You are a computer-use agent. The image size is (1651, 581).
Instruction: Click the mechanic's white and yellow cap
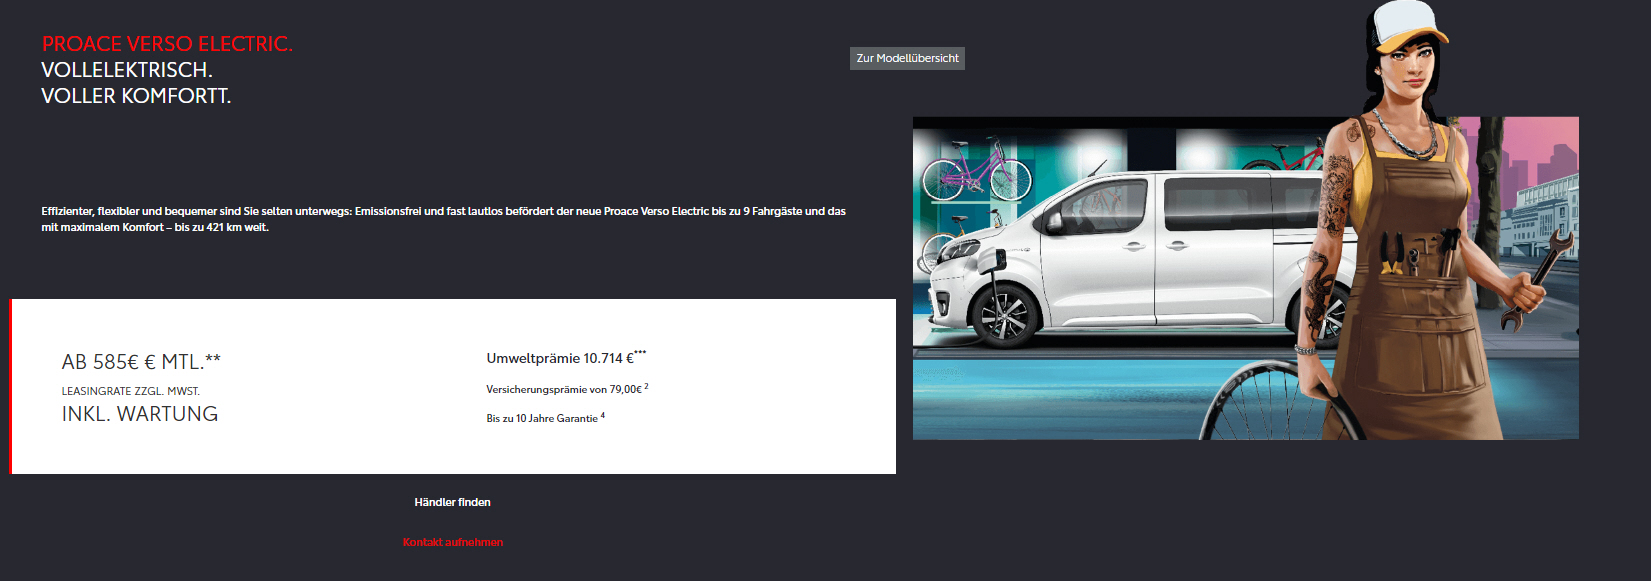[x=1405, y=25]
